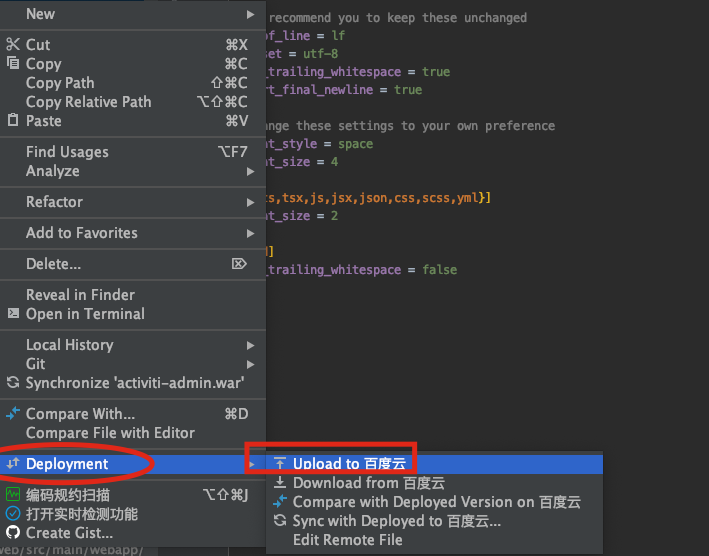Click 'space' value in editor
Viewport: 709px width, 556px height.
[355, 144]
